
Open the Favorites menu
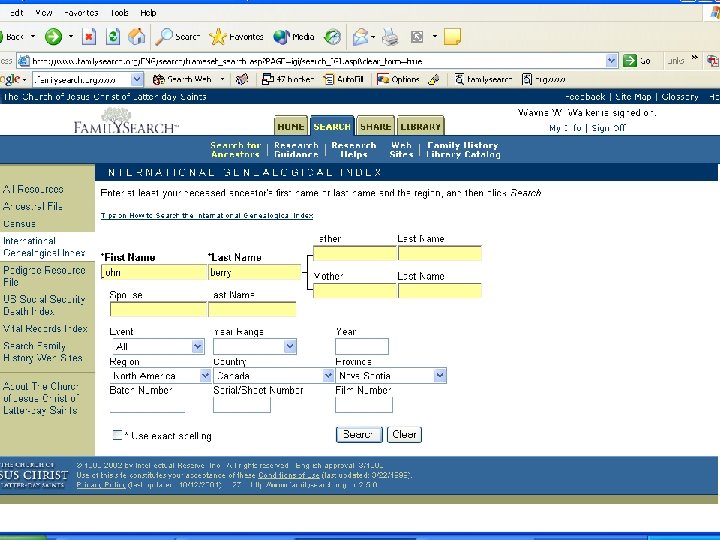click(81, 13)
